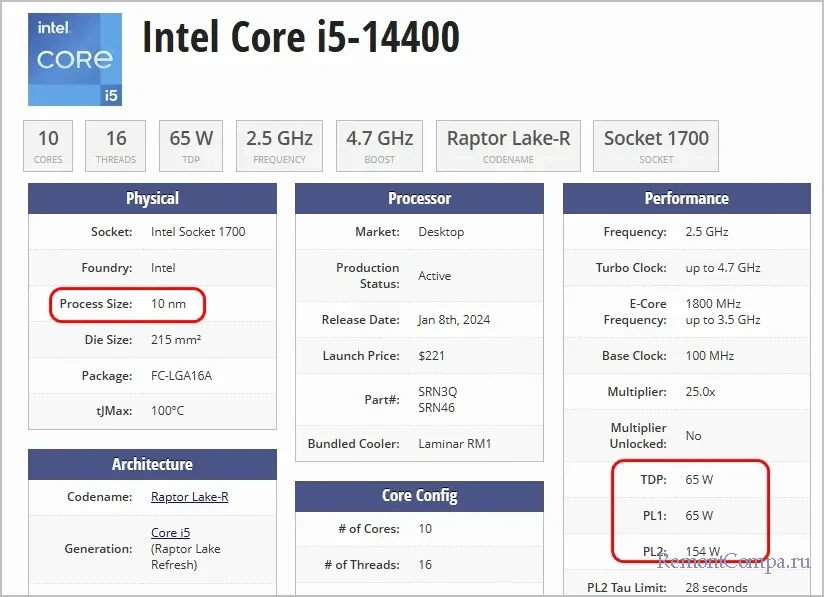Open the Raptor Lake-R codename link
This screenshot has width=824, height=597.
click(x=189, y=497)
